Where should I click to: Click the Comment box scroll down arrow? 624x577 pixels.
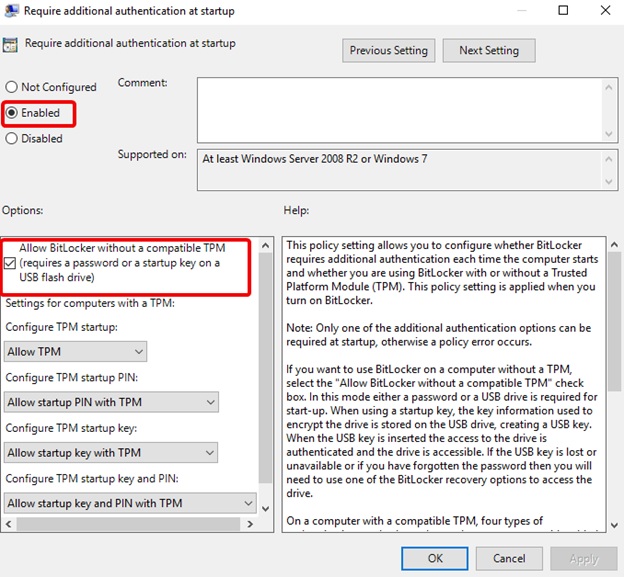click(608, 134)
